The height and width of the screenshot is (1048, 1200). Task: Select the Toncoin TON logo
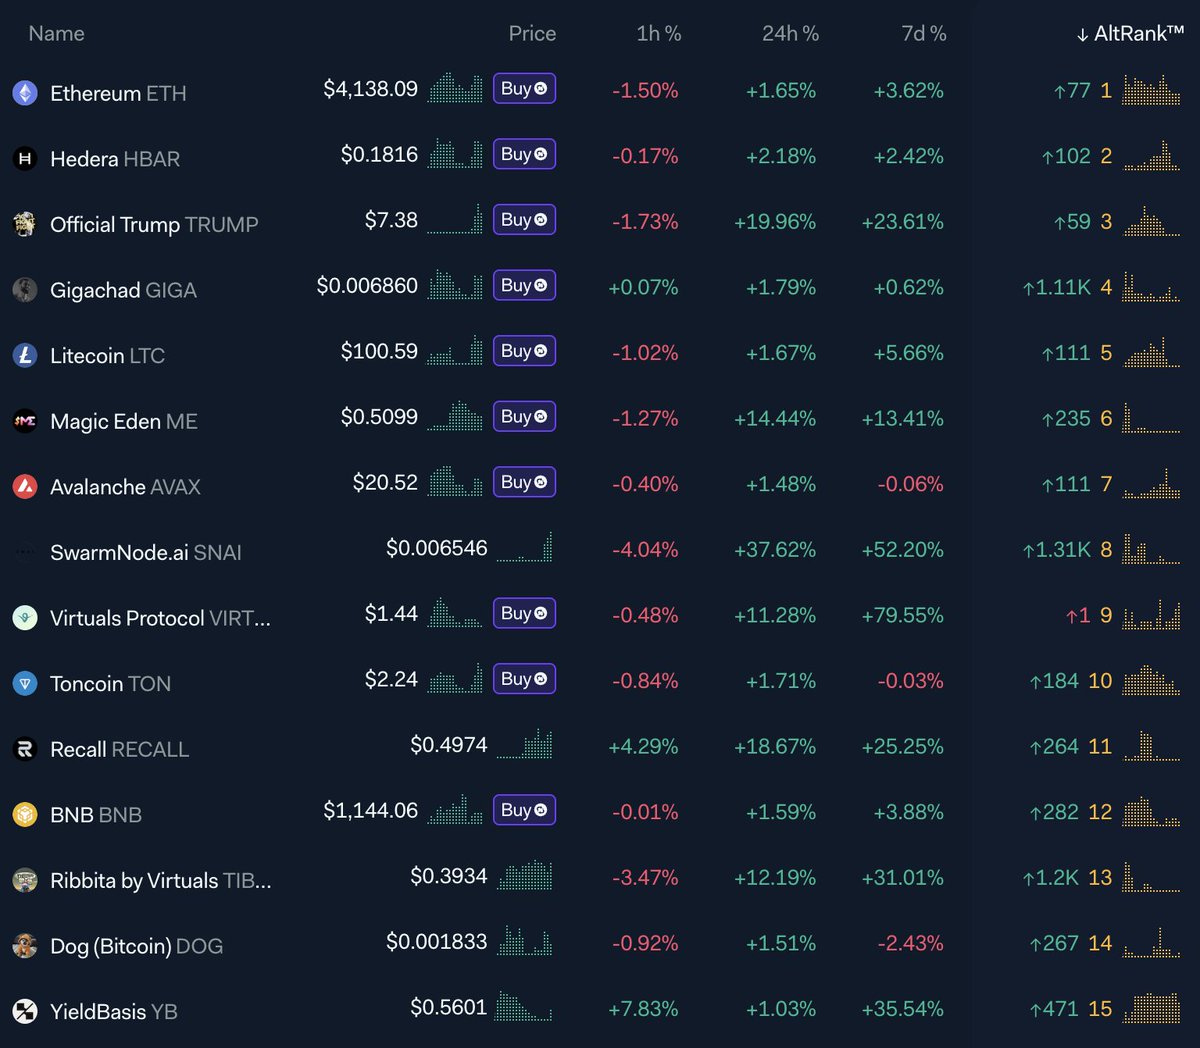pyautogui.click(x=26, y=683)
